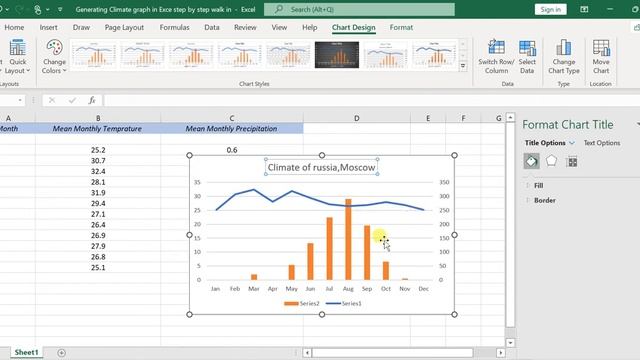
Task: Open the Format tab
Action: tap(401, 27)
